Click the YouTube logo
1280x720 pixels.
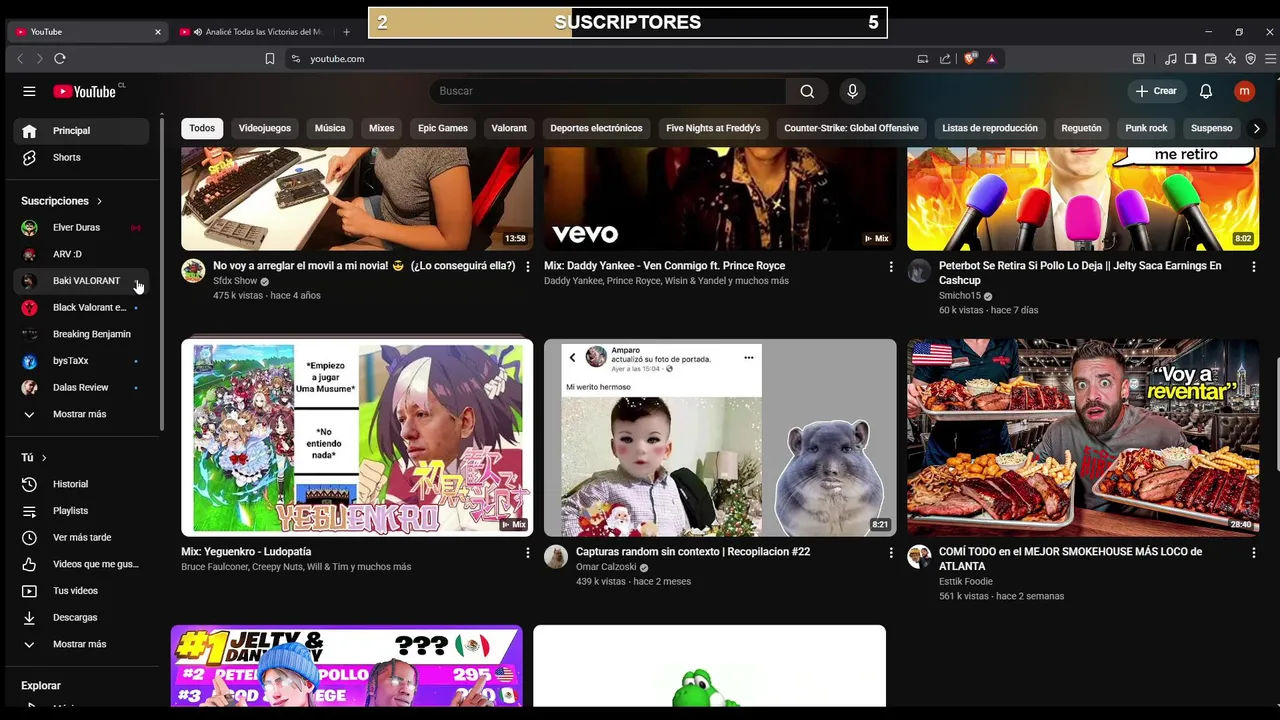click(x=86, y=91)
